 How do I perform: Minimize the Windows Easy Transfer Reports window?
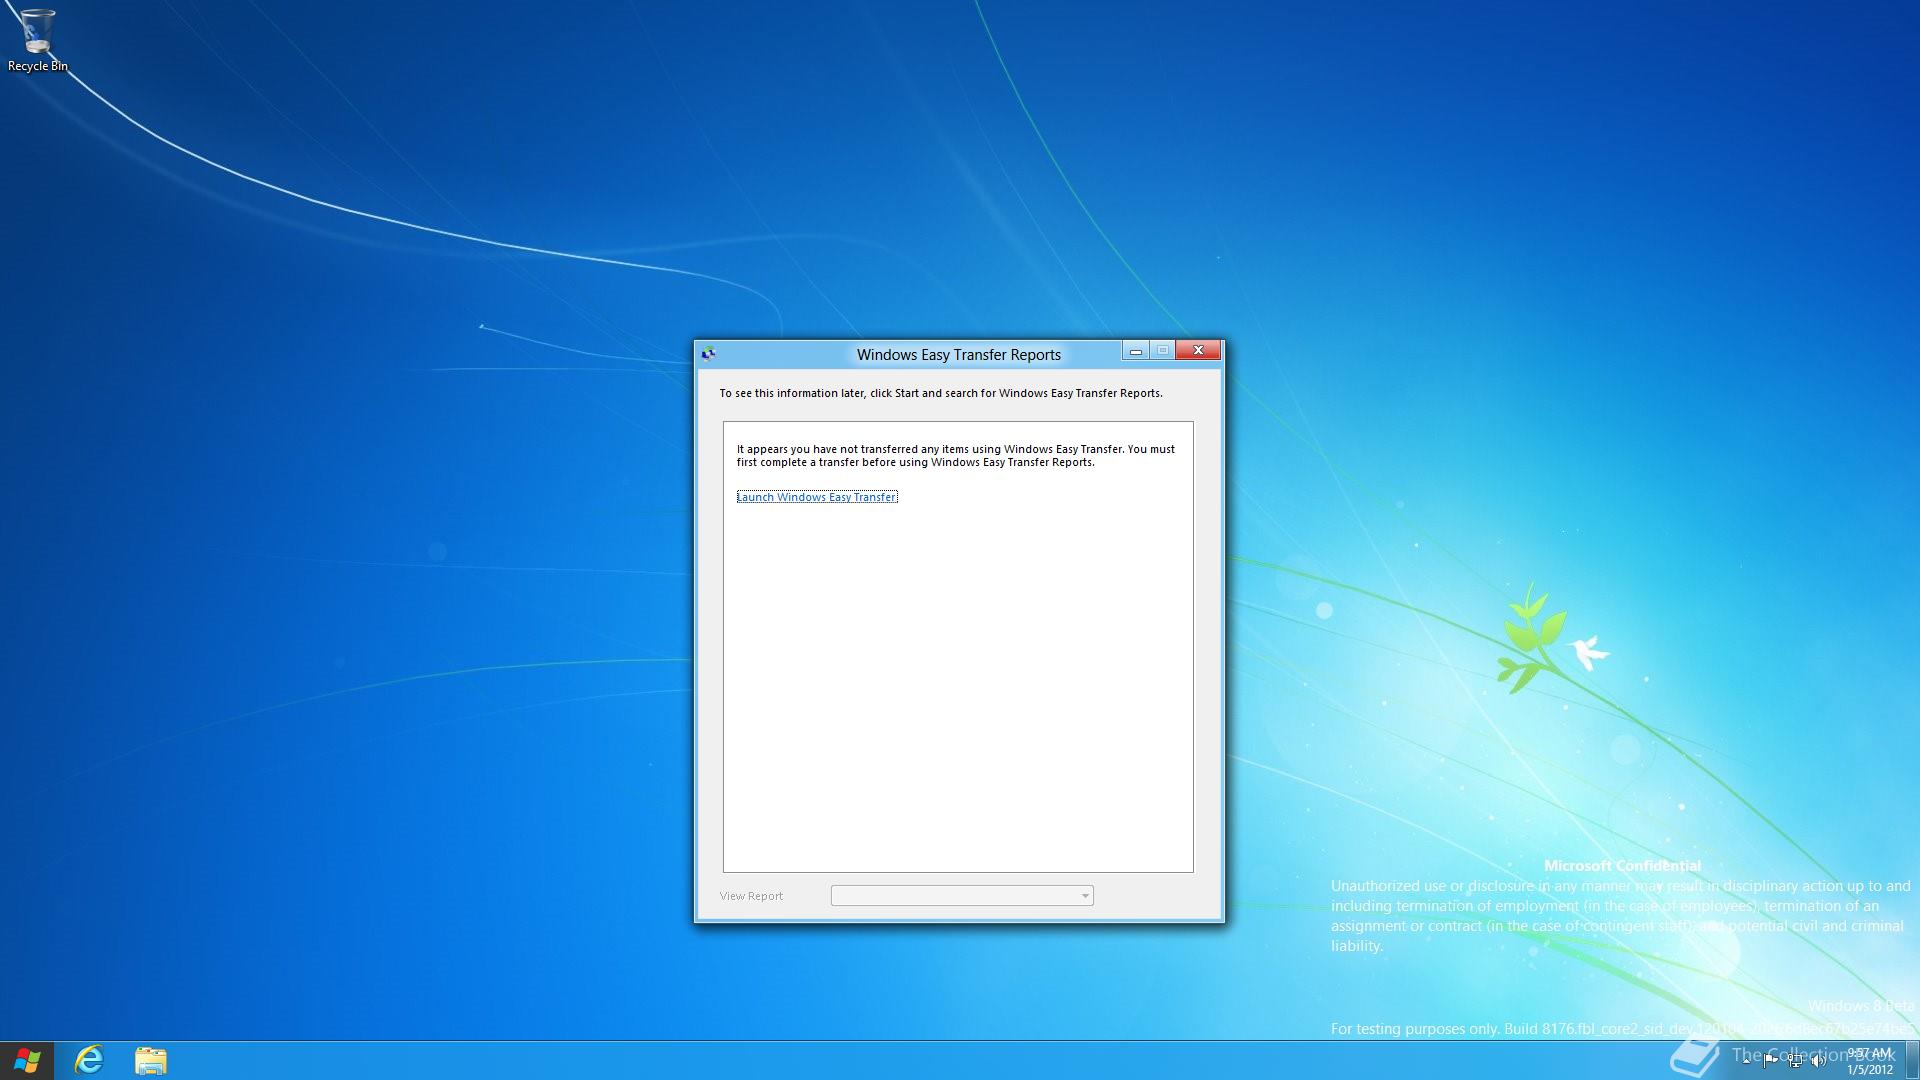point(1135,351)
